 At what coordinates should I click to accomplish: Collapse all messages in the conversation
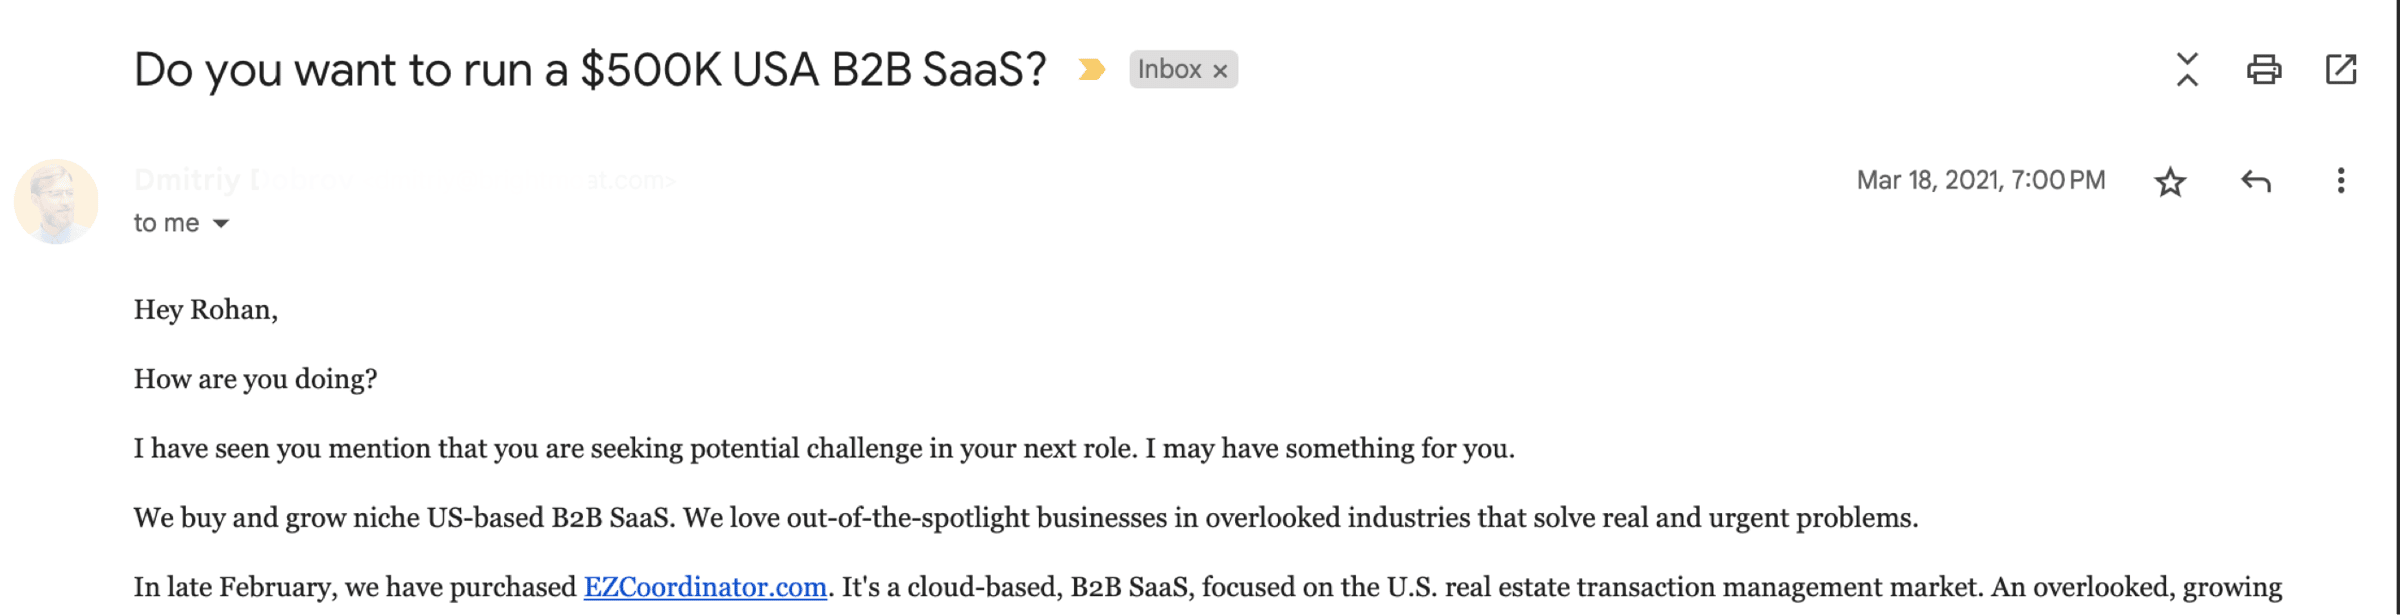(2187, 70)
